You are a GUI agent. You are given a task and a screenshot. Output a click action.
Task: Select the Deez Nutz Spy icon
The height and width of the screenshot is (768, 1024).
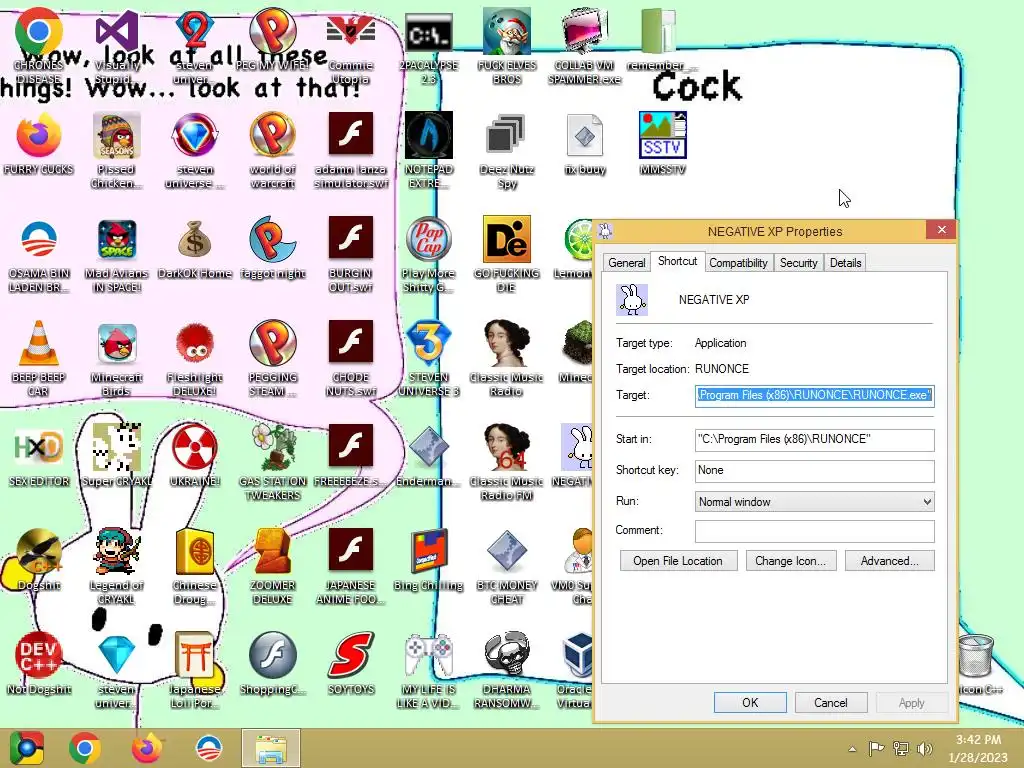pyautogui.click(x=506, y=135)
